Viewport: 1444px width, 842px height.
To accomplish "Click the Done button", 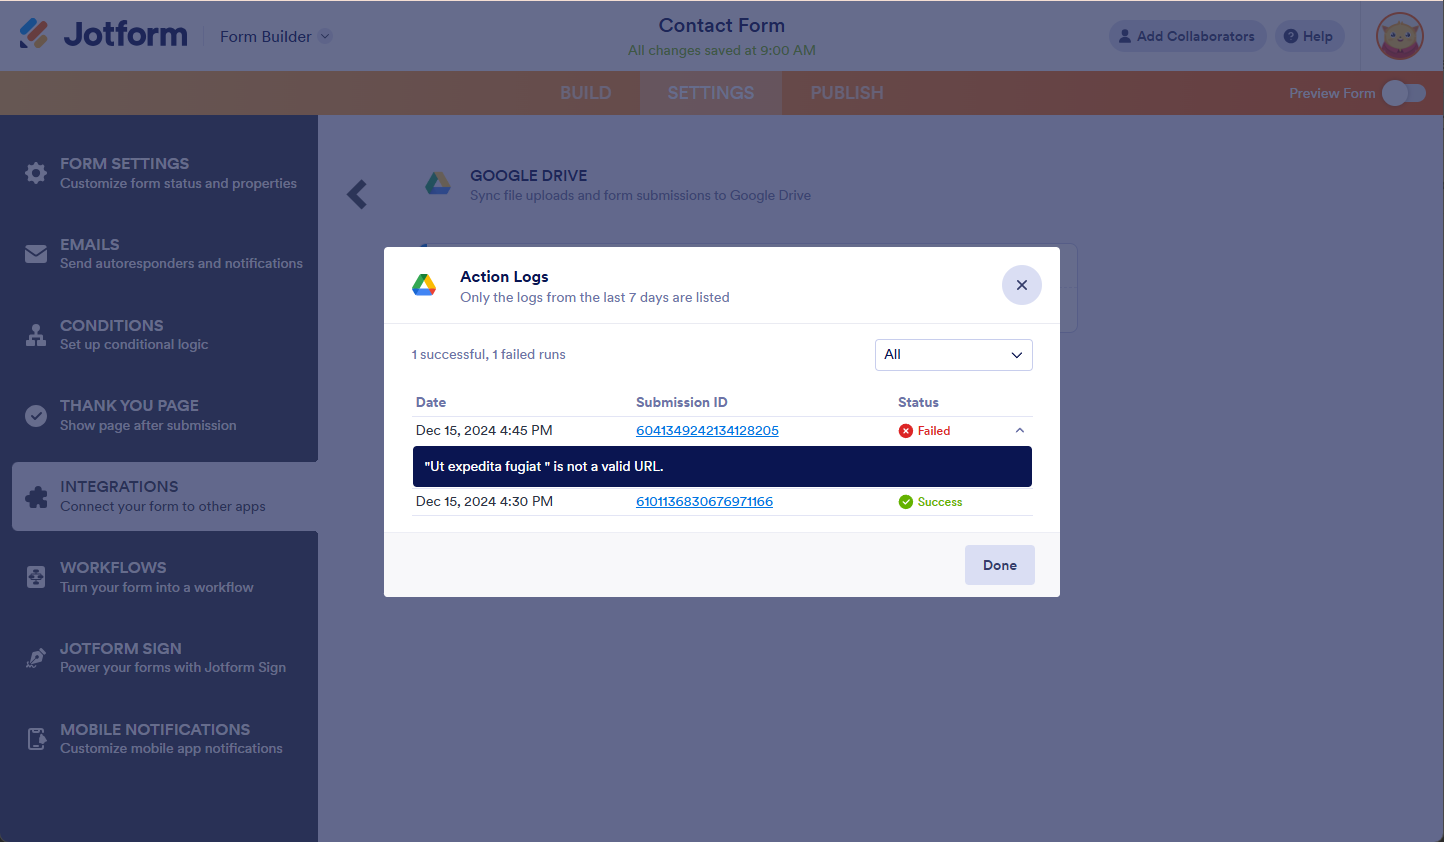I will 1000,565.
